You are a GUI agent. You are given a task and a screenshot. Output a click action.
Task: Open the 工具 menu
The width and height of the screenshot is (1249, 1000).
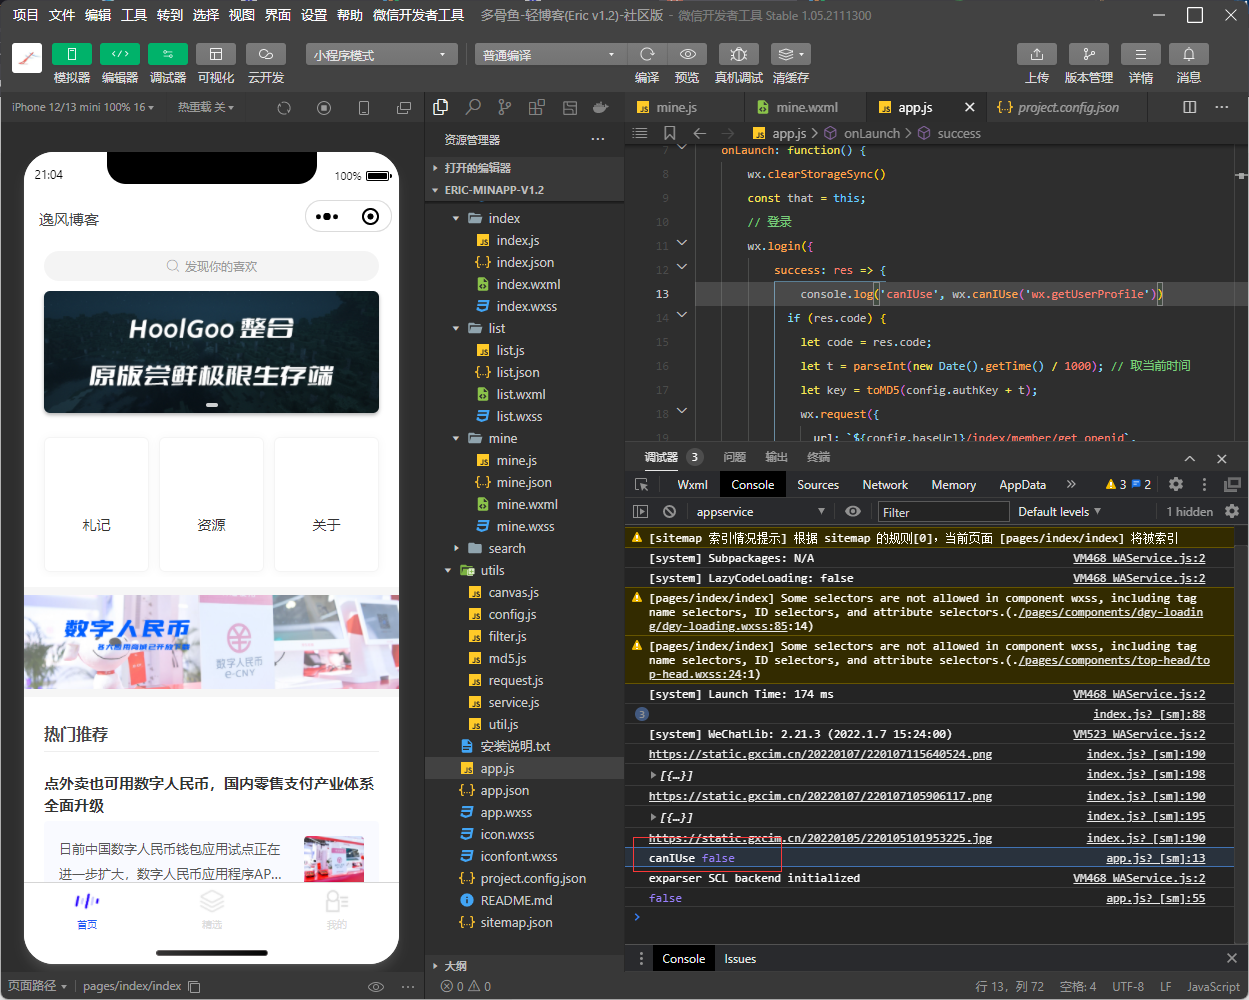click(x=134, y=15)
